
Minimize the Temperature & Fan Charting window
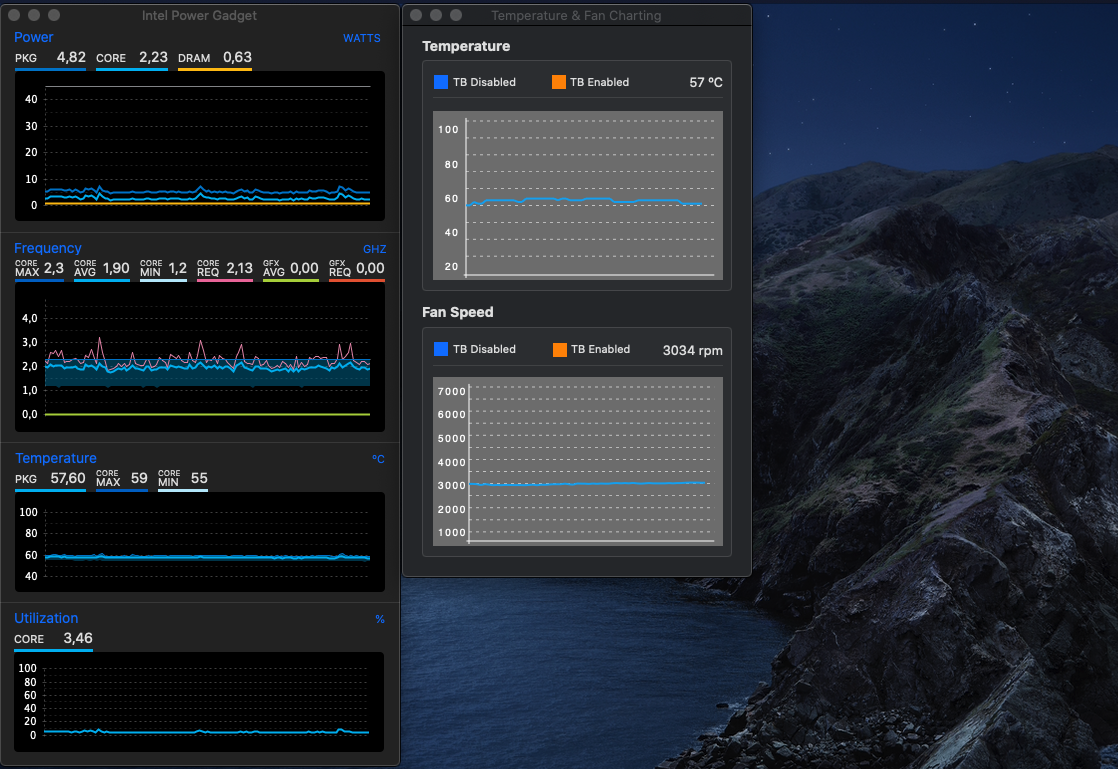click(436, 15)
